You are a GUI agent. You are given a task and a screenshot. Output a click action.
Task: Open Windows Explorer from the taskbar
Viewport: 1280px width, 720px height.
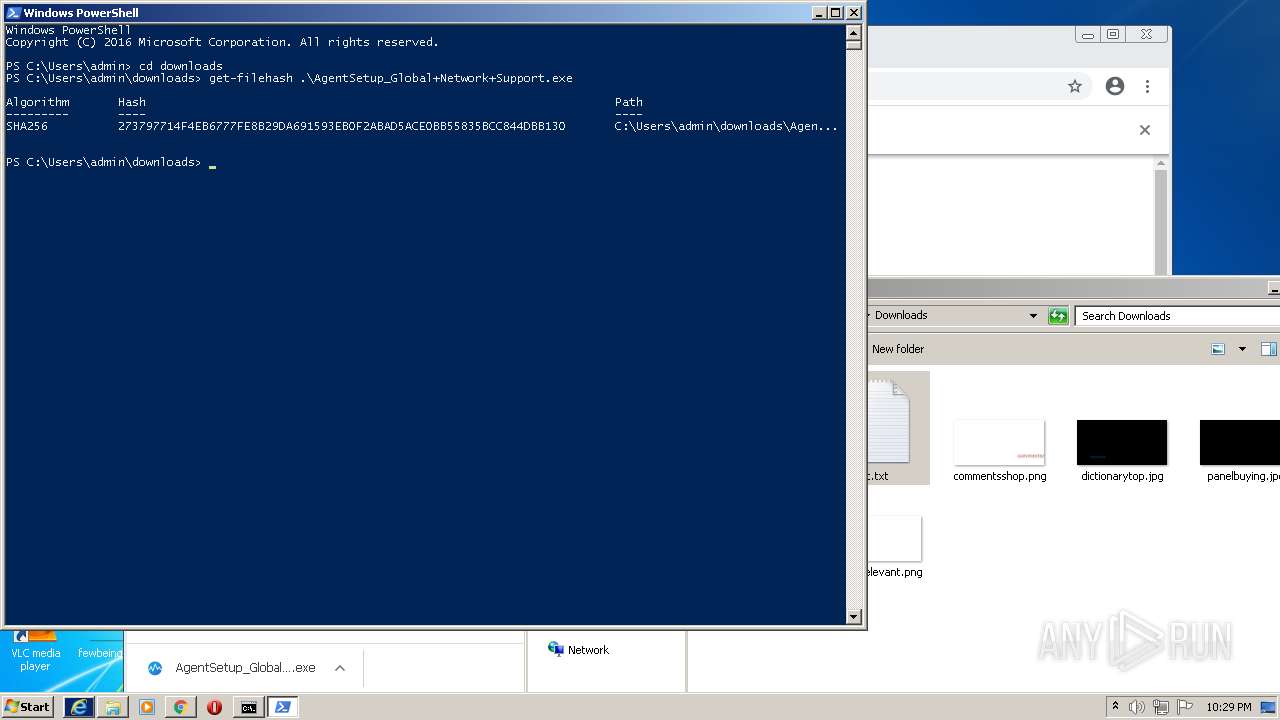pos(113,707)
